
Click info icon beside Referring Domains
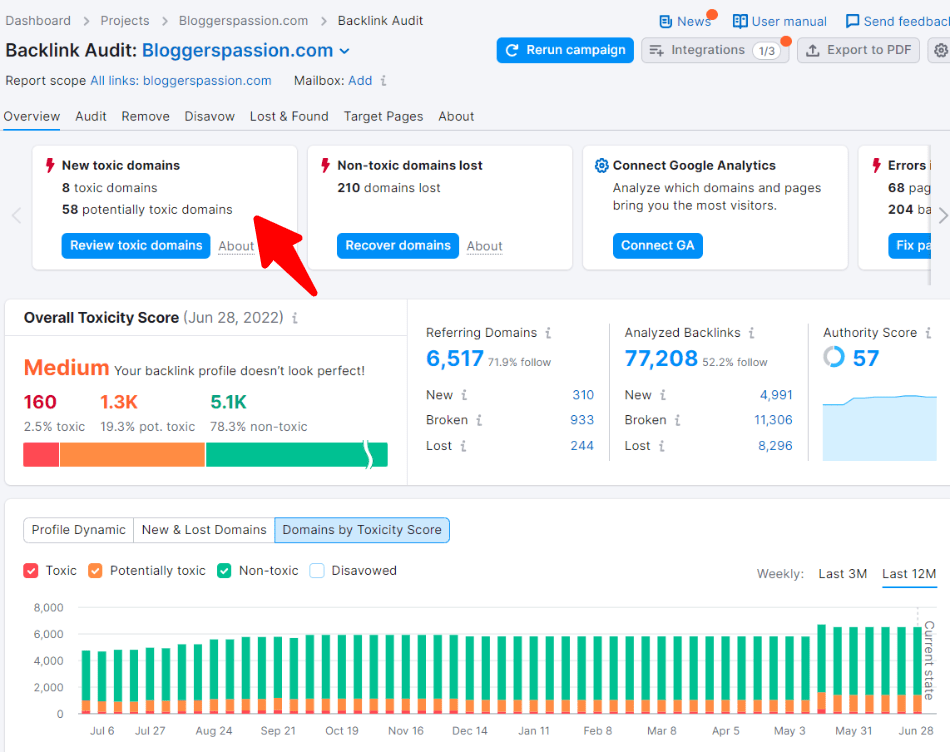(548, 333)
